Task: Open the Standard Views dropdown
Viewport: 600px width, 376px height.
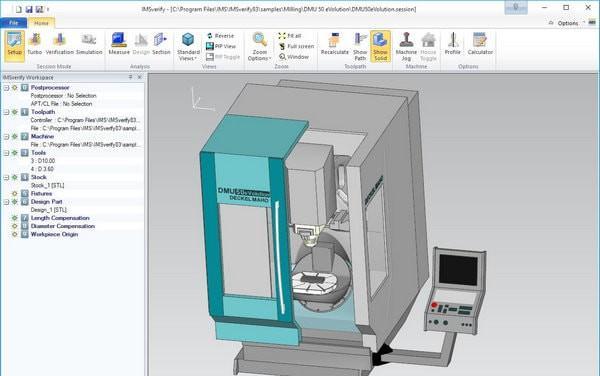Action: tap(188, 47)
